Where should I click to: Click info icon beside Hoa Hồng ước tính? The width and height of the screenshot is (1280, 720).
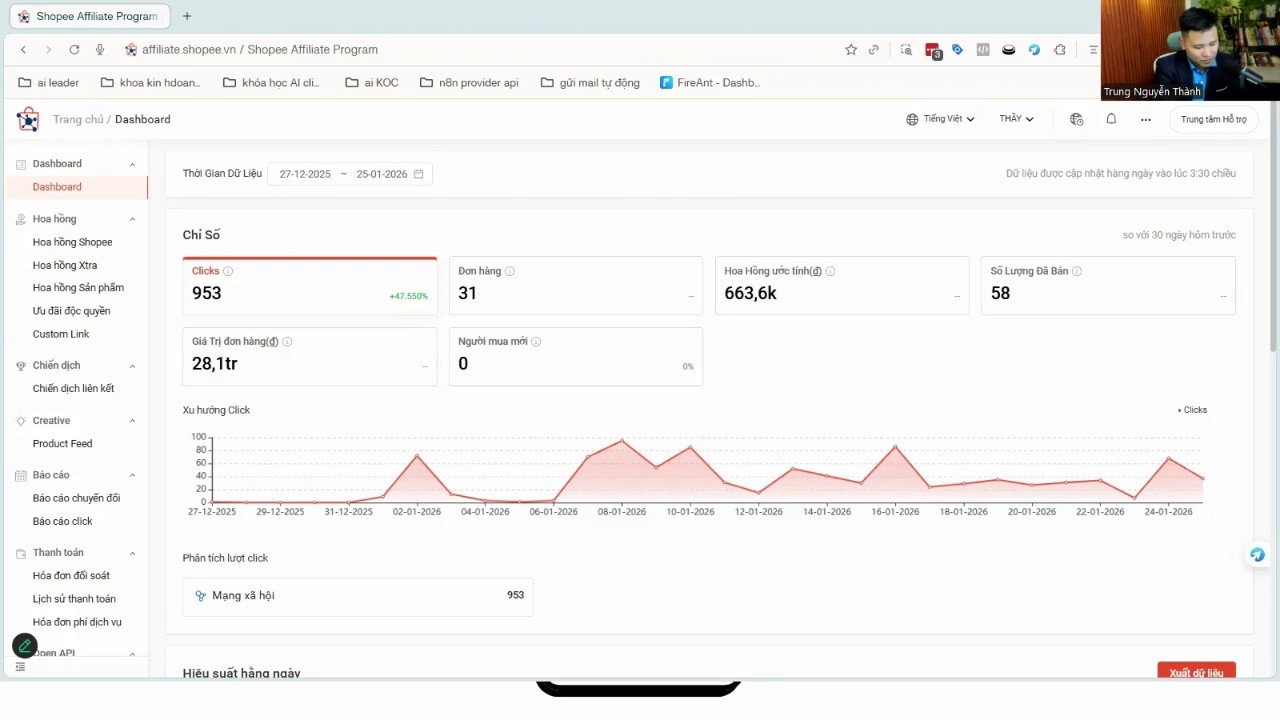click(x=830, y=272)
